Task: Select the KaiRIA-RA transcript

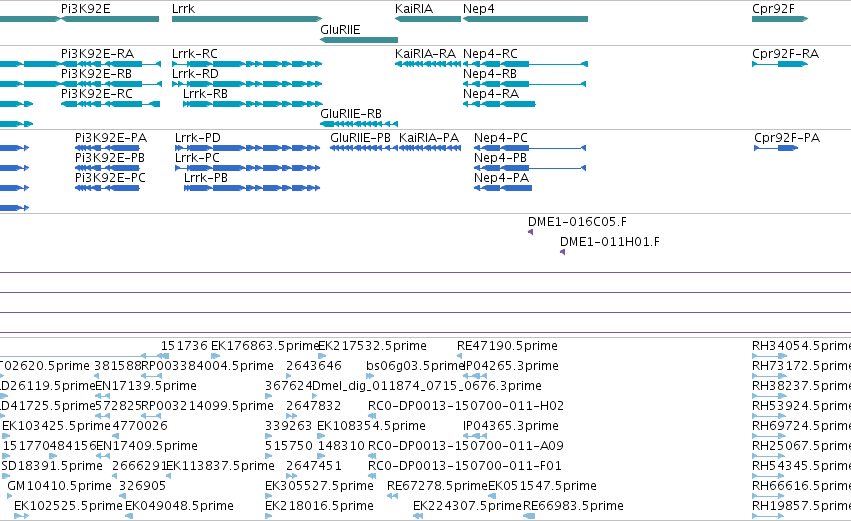Action: pyautogui.click(x=428, y=64)
